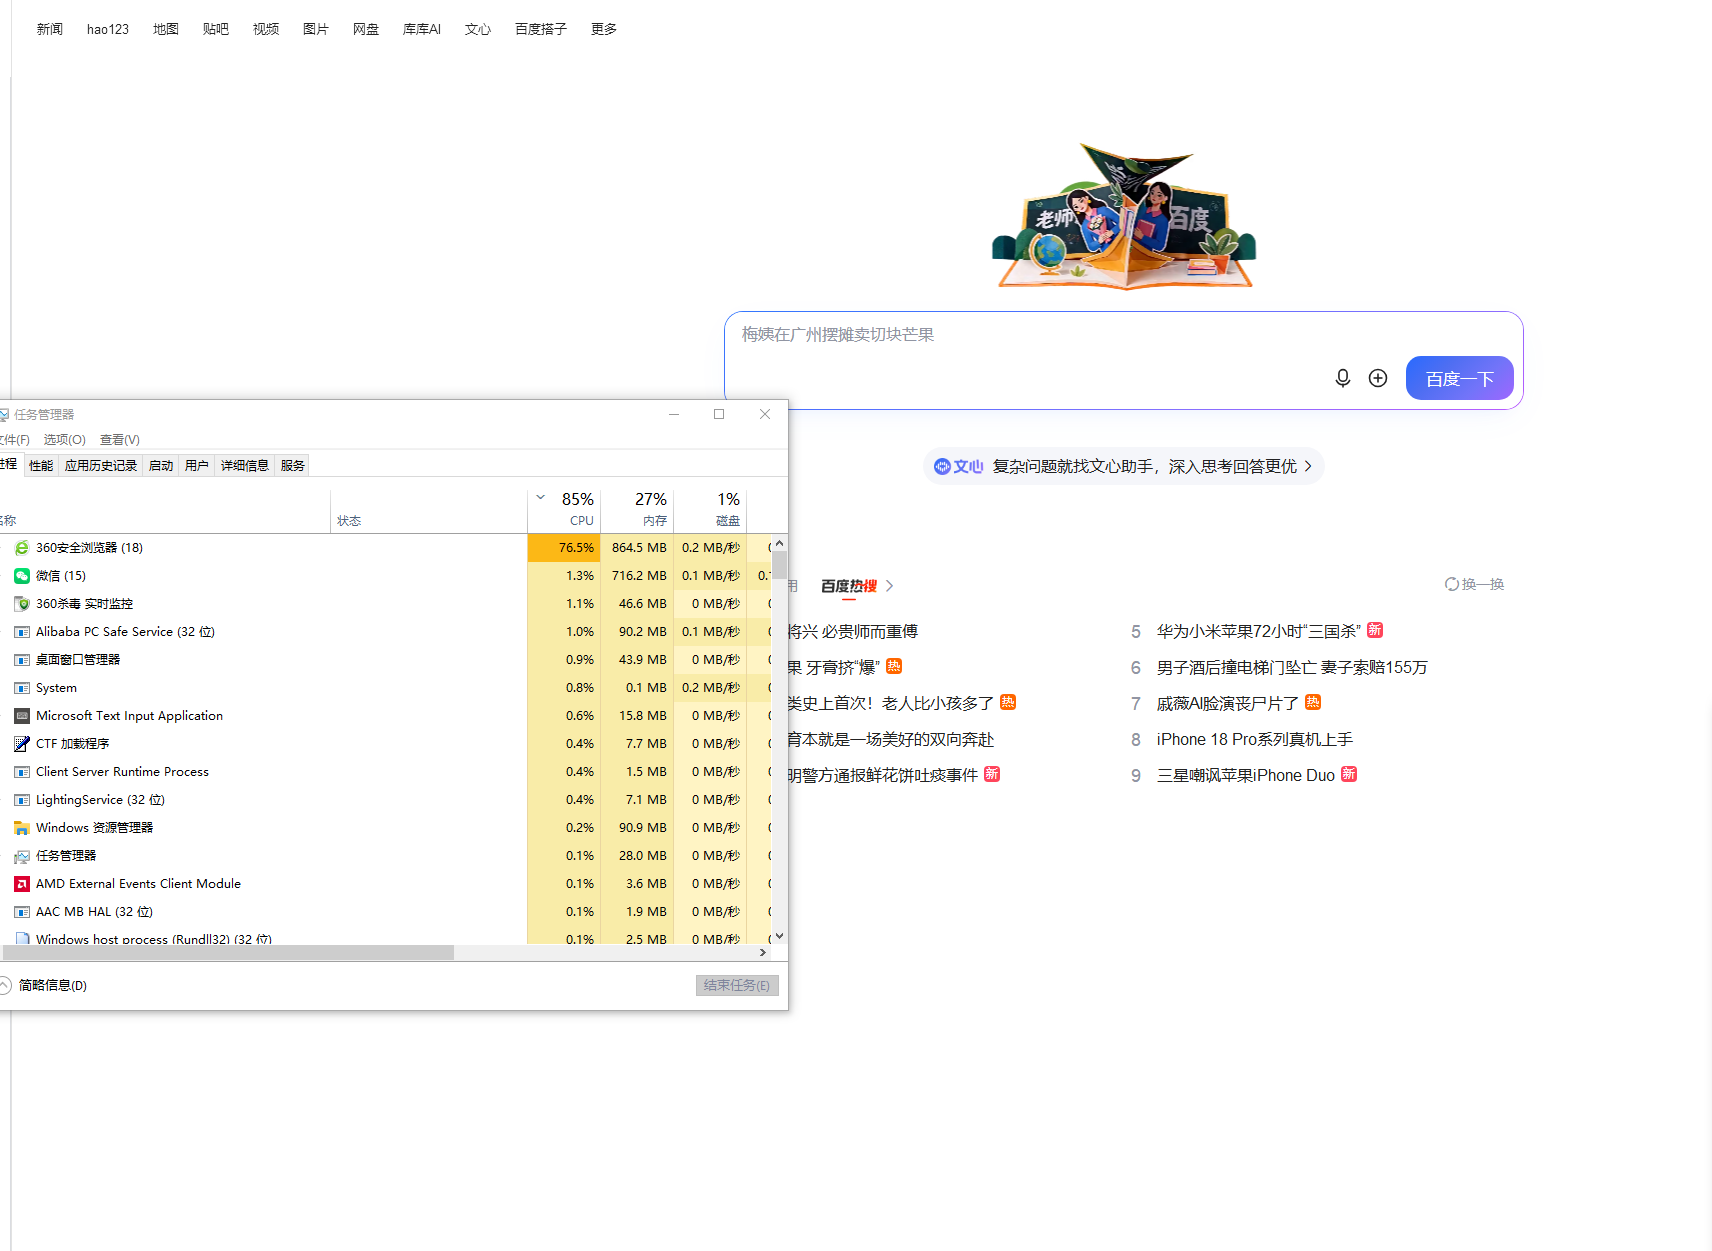
Task: Switch to the 性能 tab
Action: pyautogui.click(x=41, y=466)
